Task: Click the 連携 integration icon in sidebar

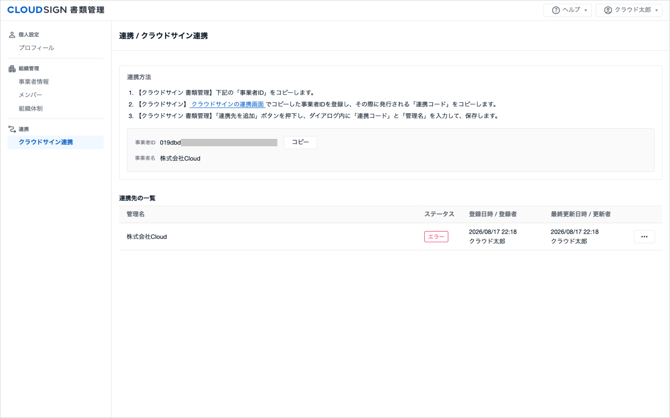Action: click(12, 129)
